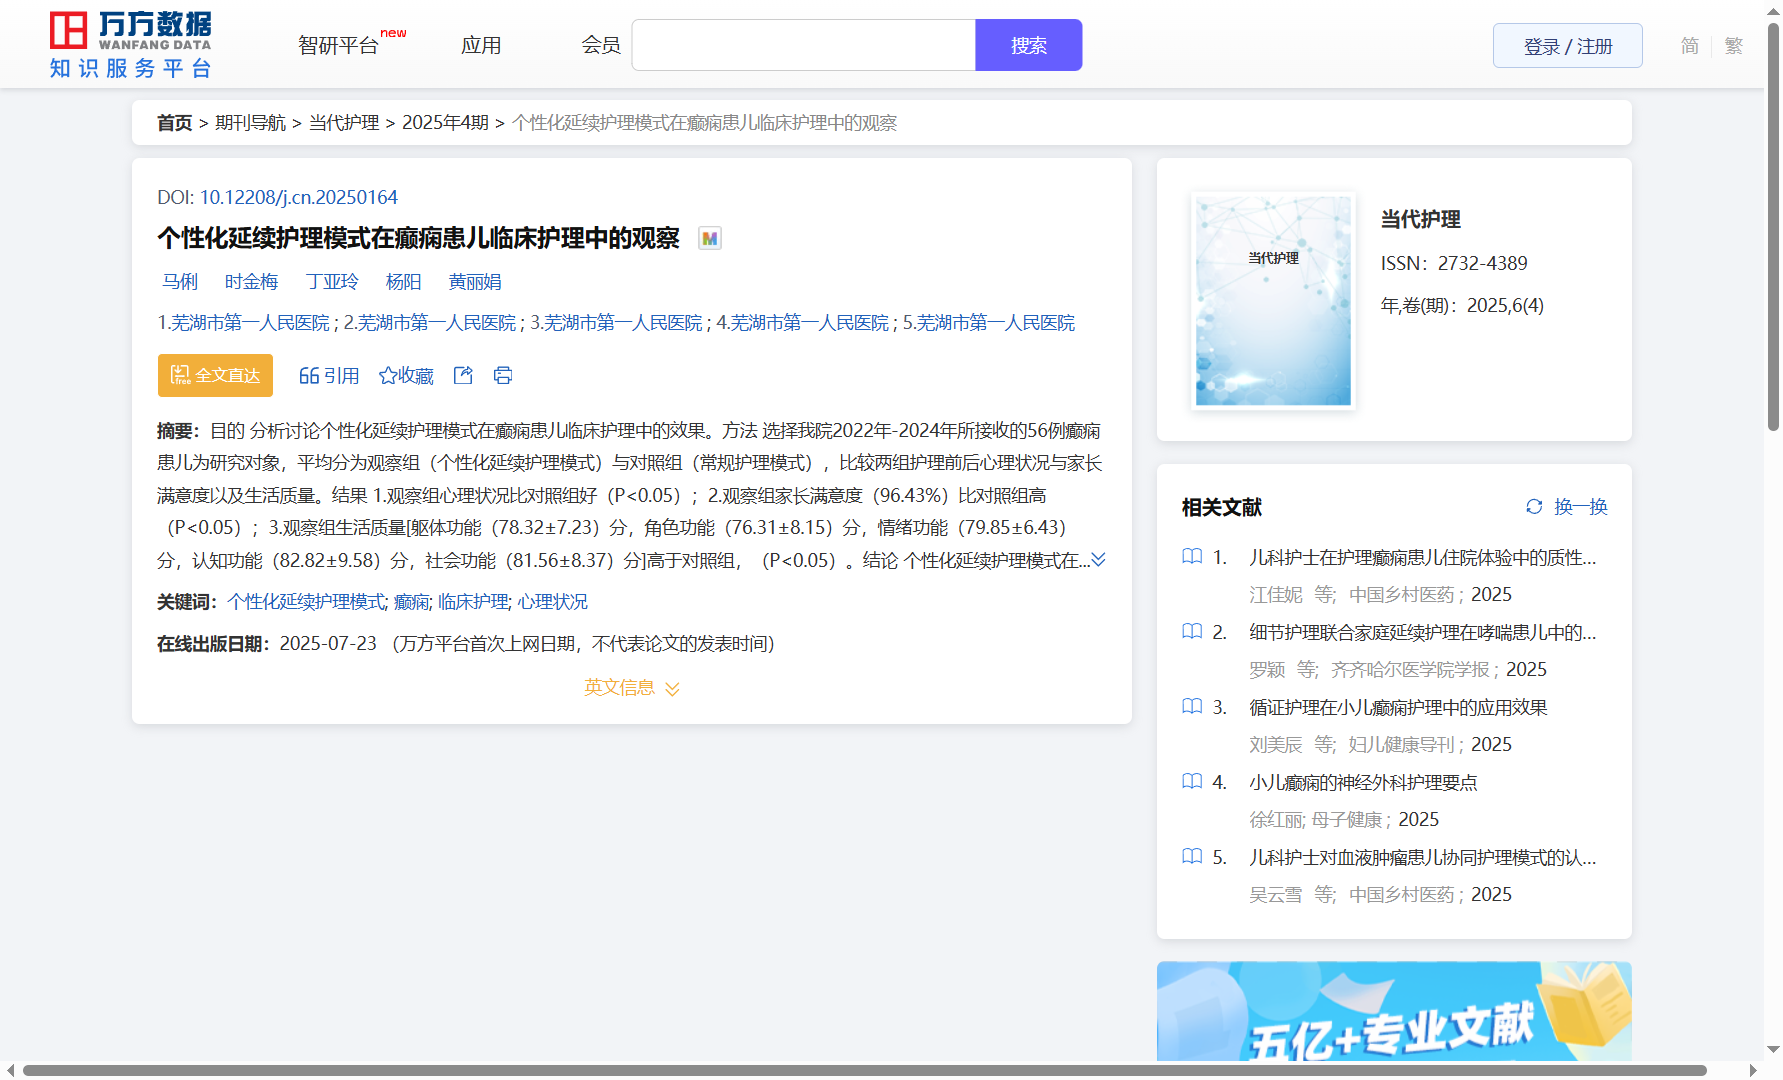The height and width of the screenshot is (1080, 1783).
Task: Expand the full abstract text arrow
Action: click(1098, 560)
